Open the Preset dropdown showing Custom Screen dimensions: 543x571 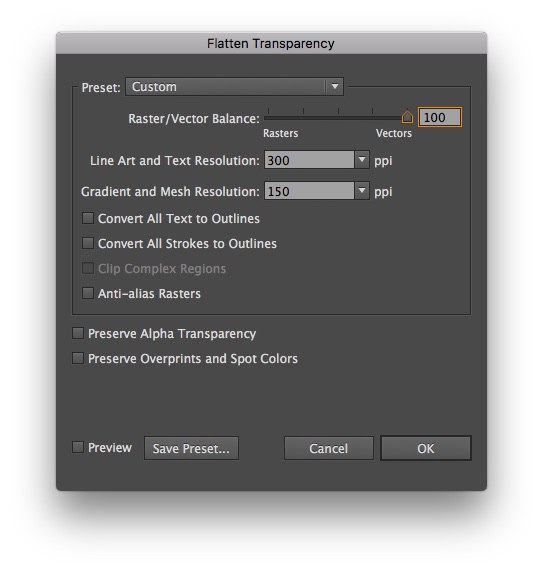(234, 87)
